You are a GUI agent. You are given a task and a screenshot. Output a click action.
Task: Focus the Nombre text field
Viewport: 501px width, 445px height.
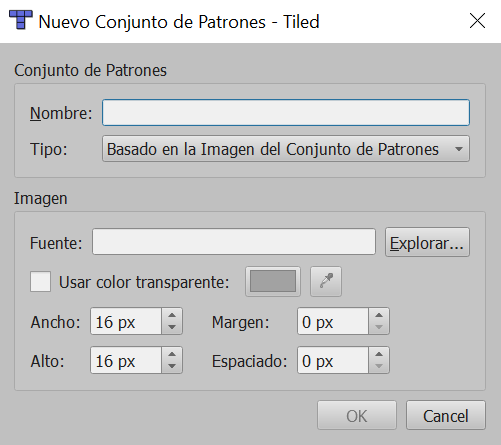click(286, 113)
